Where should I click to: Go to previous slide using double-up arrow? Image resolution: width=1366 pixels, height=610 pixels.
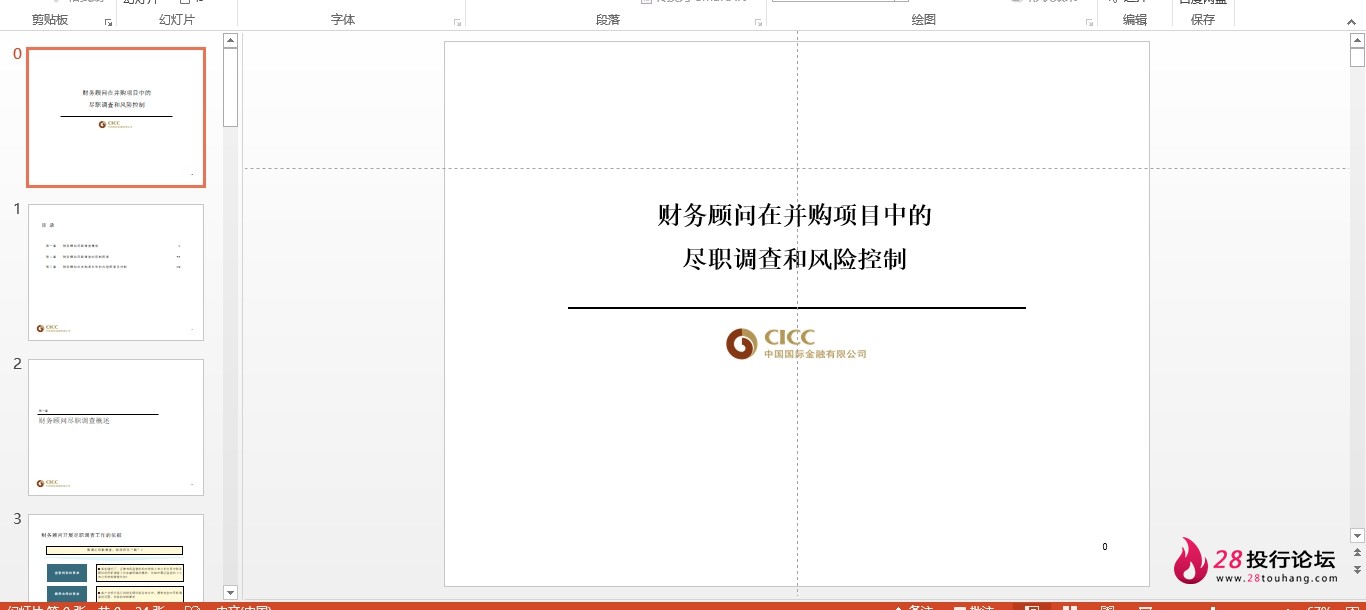1357,553
